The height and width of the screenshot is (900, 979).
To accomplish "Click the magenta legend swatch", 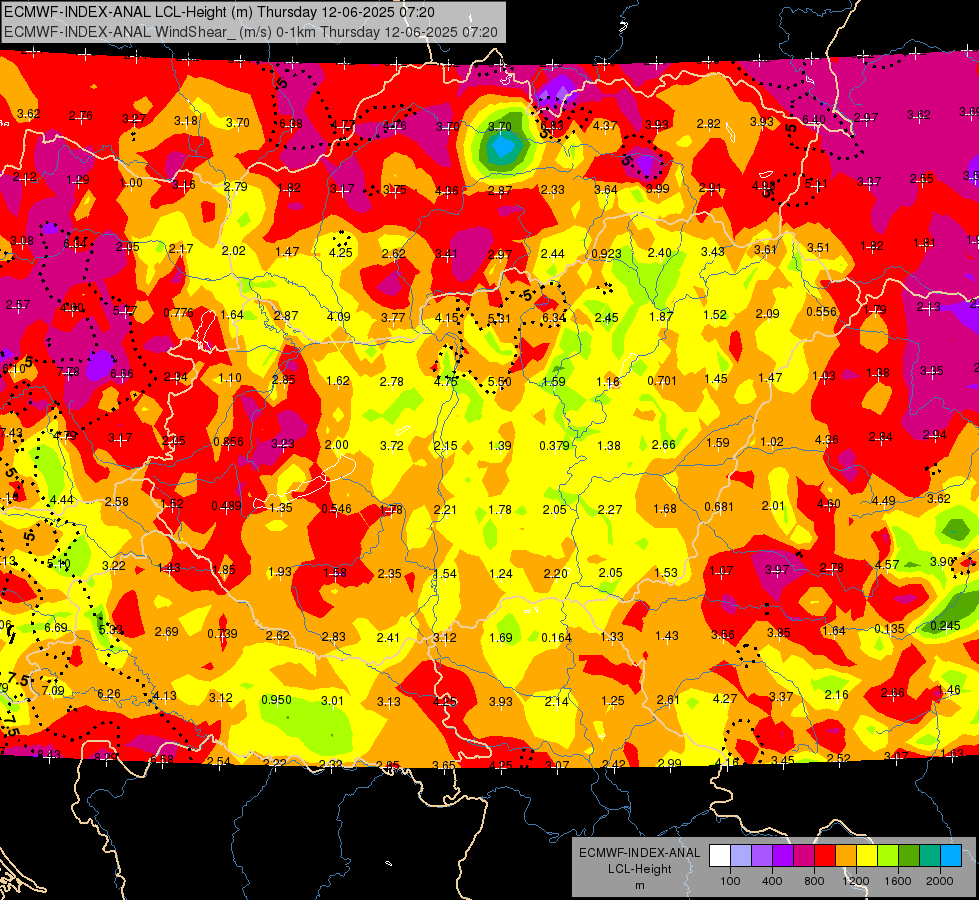I will coord(804,855).
